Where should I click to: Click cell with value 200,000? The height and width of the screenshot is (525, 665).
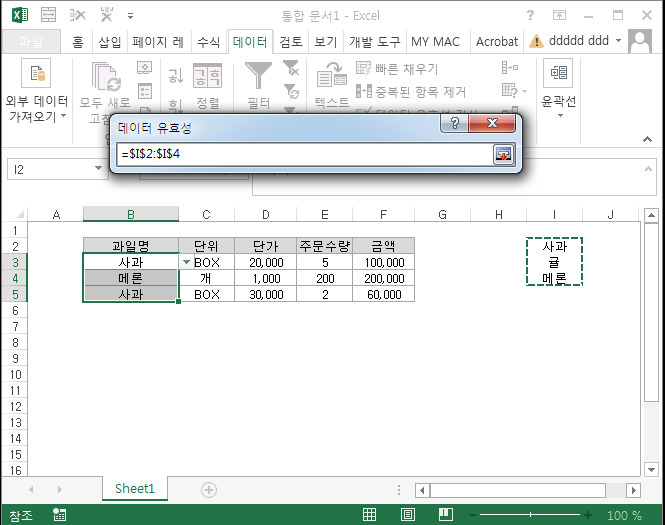point(383,278)
